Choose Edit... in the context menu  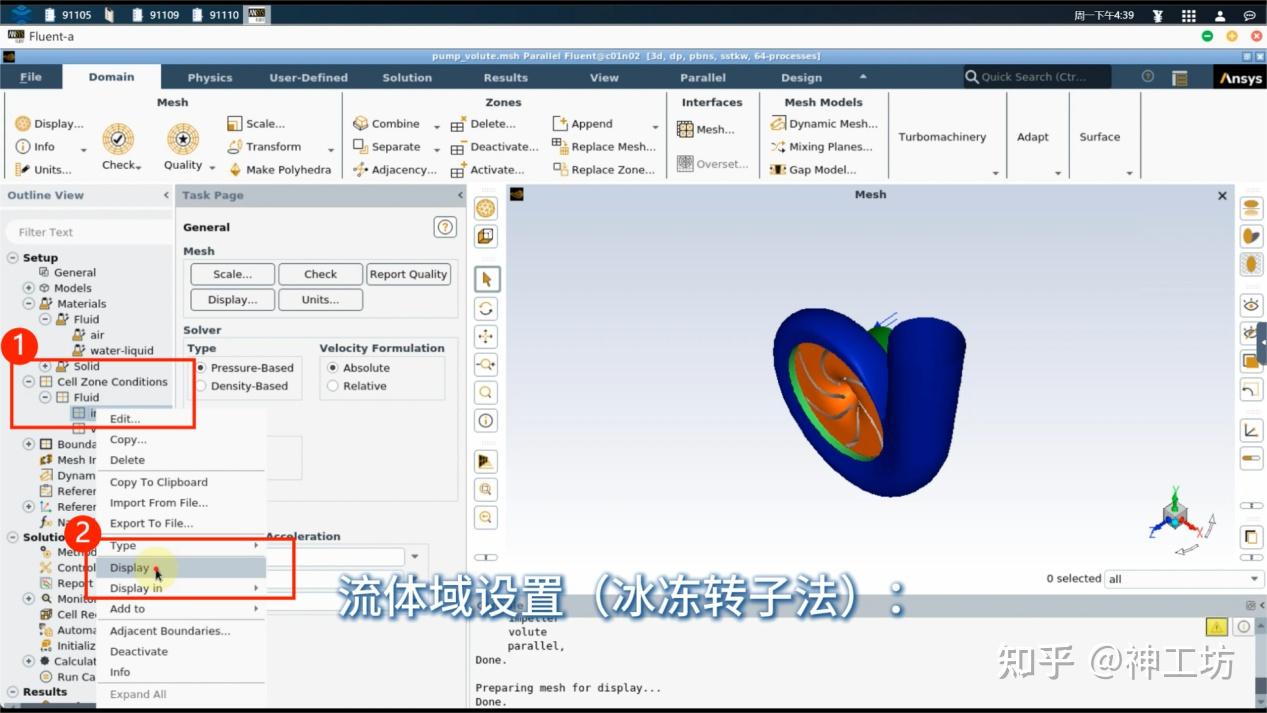click(x=181, y=419)
